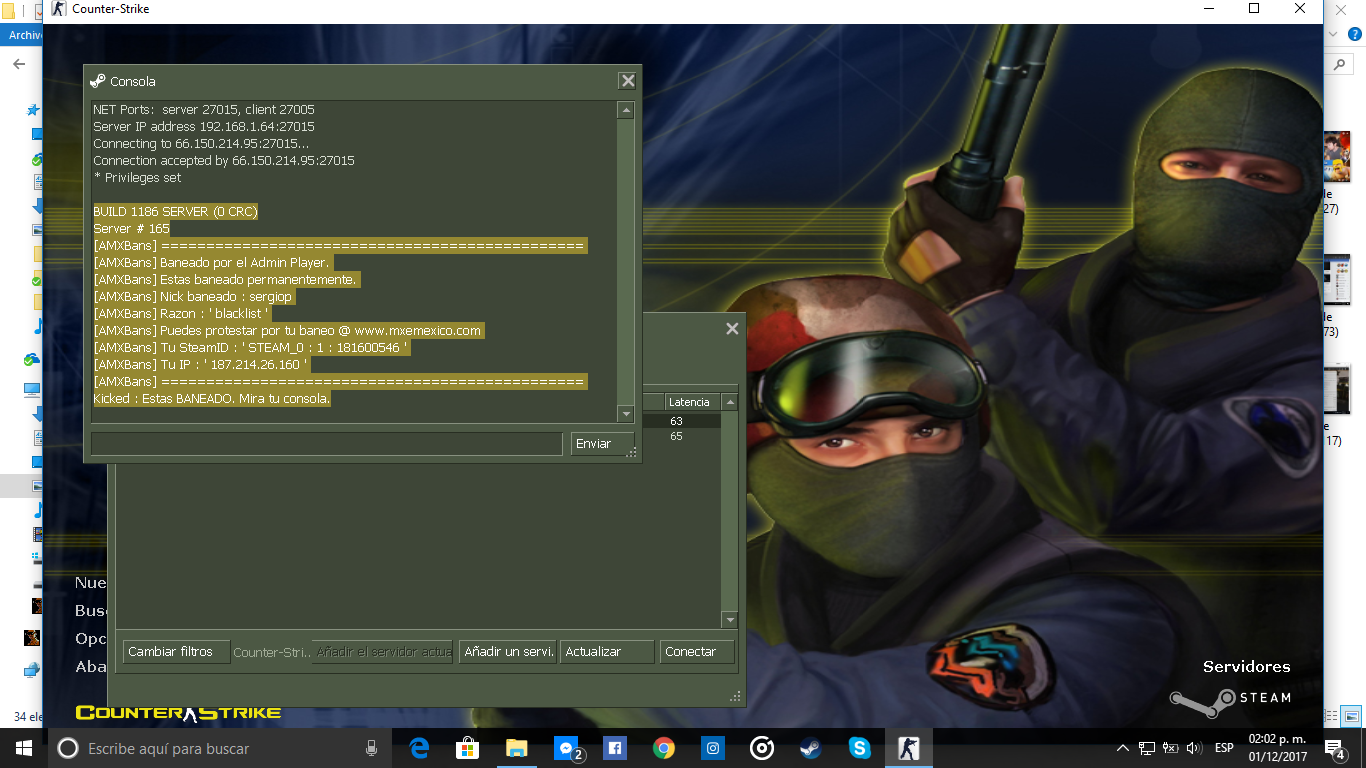Click the network tray icon

point(1147,748)
